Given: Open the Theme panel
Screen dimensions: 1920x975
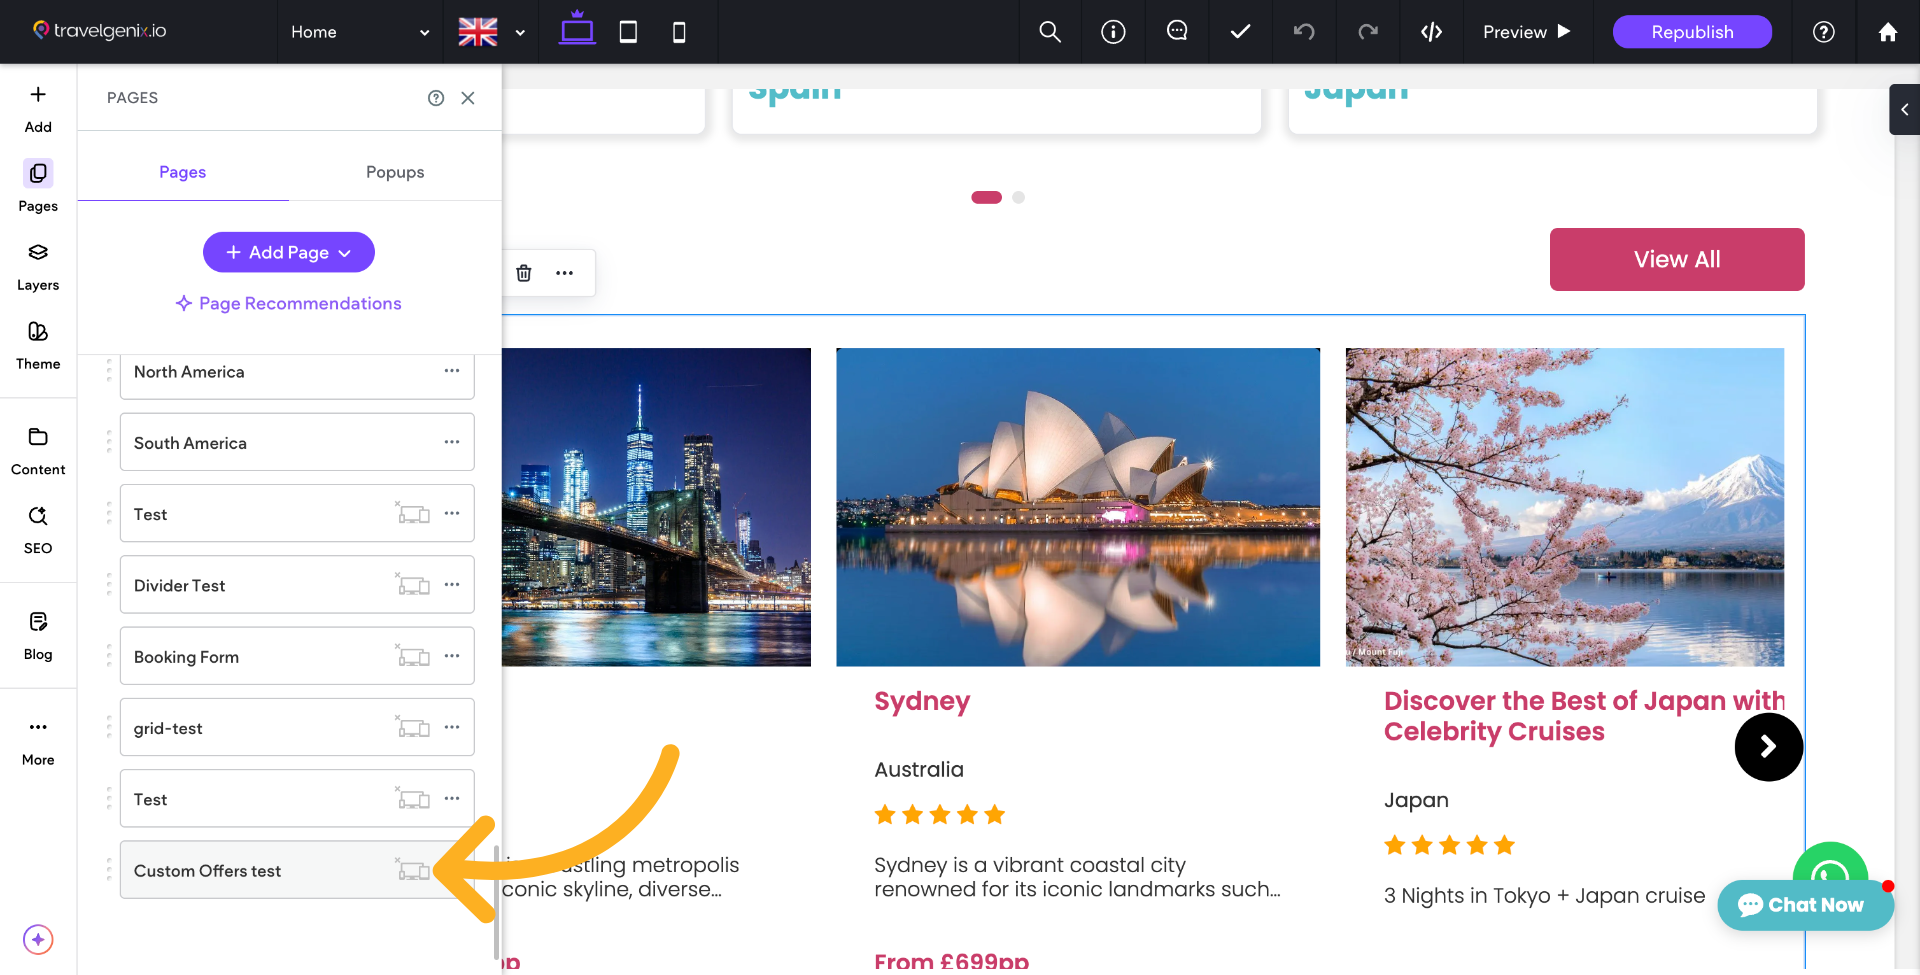Looking at the screenshot, I should (x=37, y=345).
